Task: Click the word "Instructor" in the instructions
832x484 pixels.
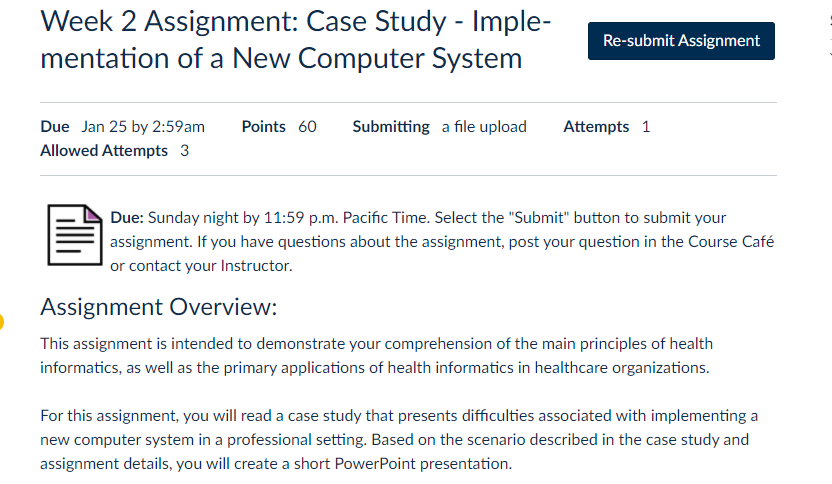Action: 255,265
